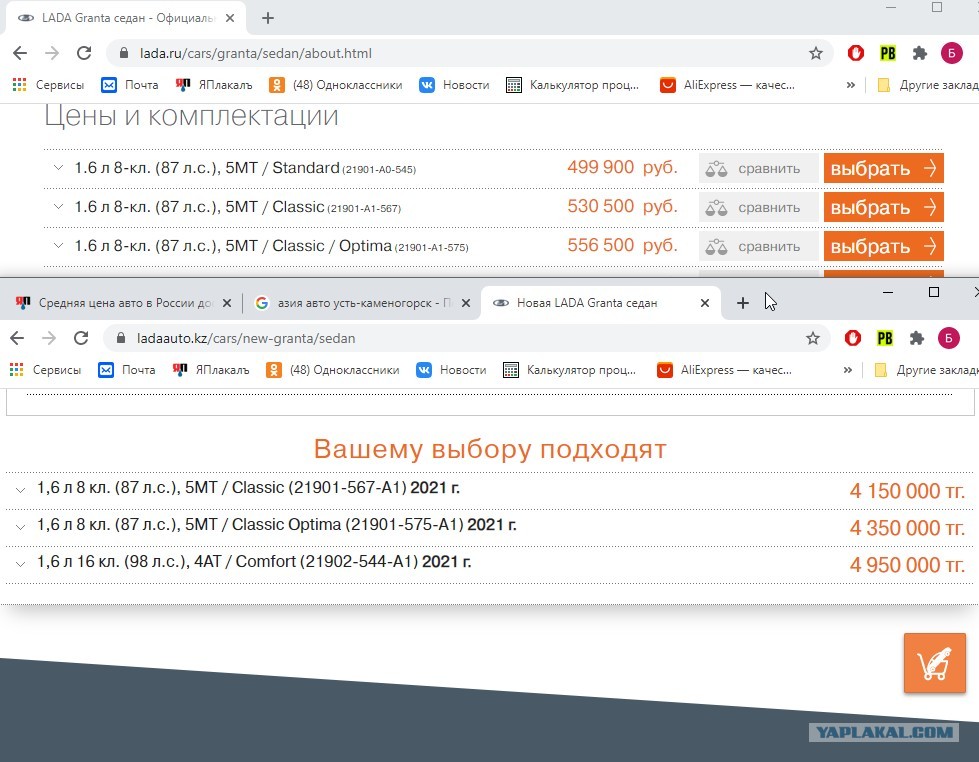Screen dimensions: 979x762
Task: Open Одноклассники bookmark in ladaauto.kz window
Action: [x=332, y=370]
